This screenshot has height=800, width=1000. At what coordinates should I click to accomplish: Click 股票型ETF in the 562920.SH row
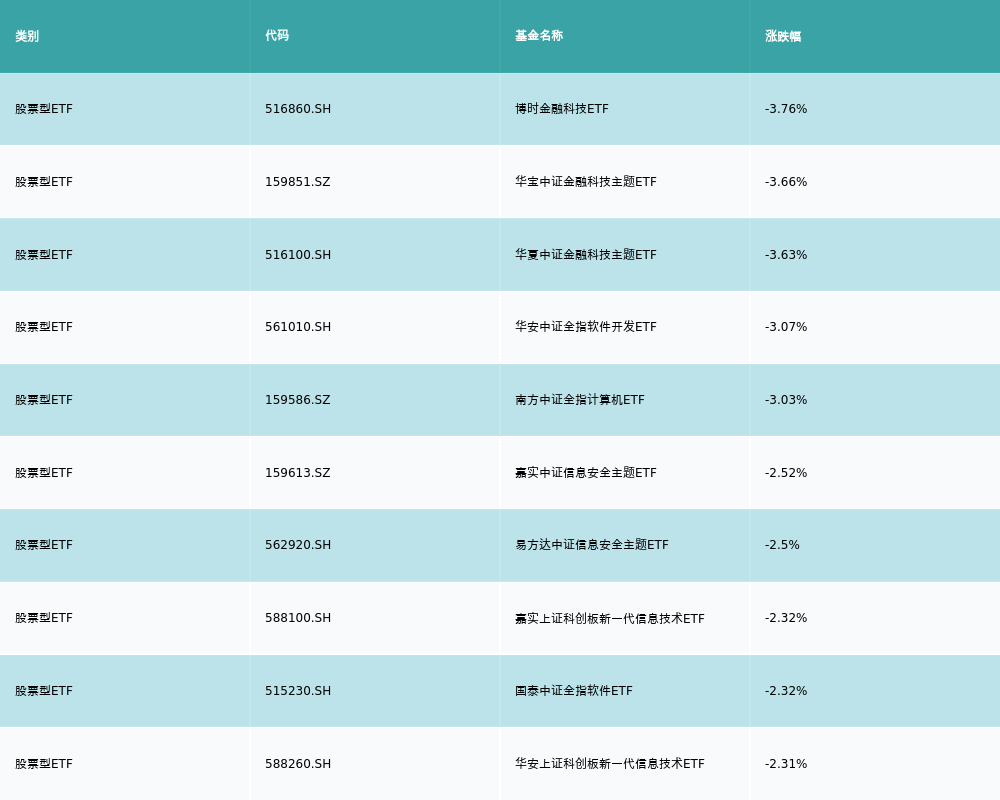[44, 545]
